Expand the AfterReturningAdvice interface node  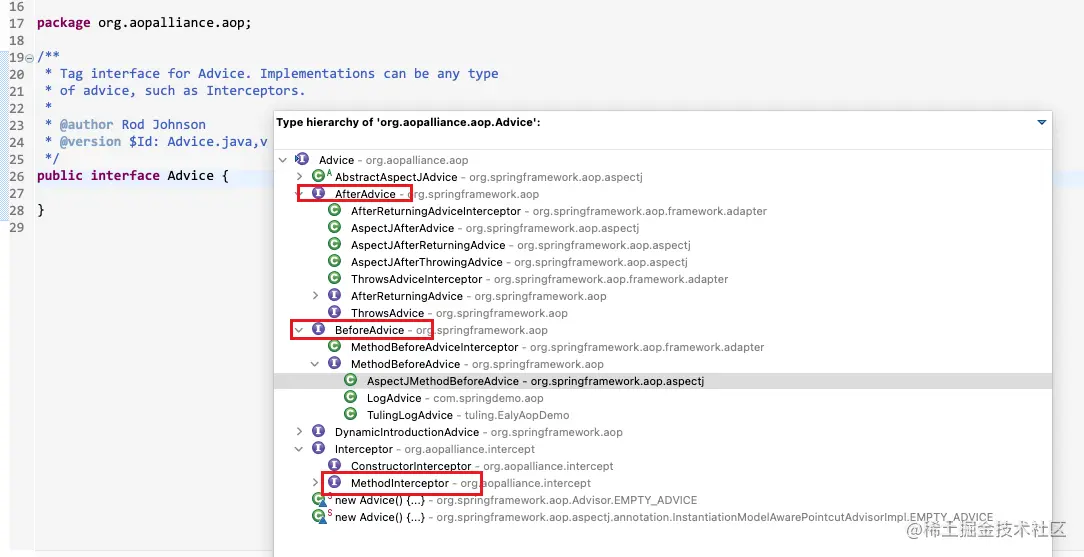[x=315, y=296]
